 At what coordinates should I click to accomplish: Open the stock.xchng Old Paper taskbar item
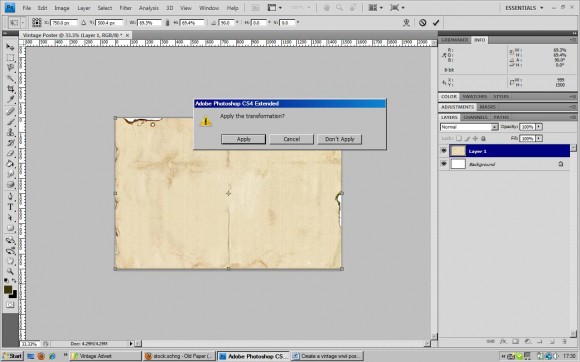coord(179,356)
